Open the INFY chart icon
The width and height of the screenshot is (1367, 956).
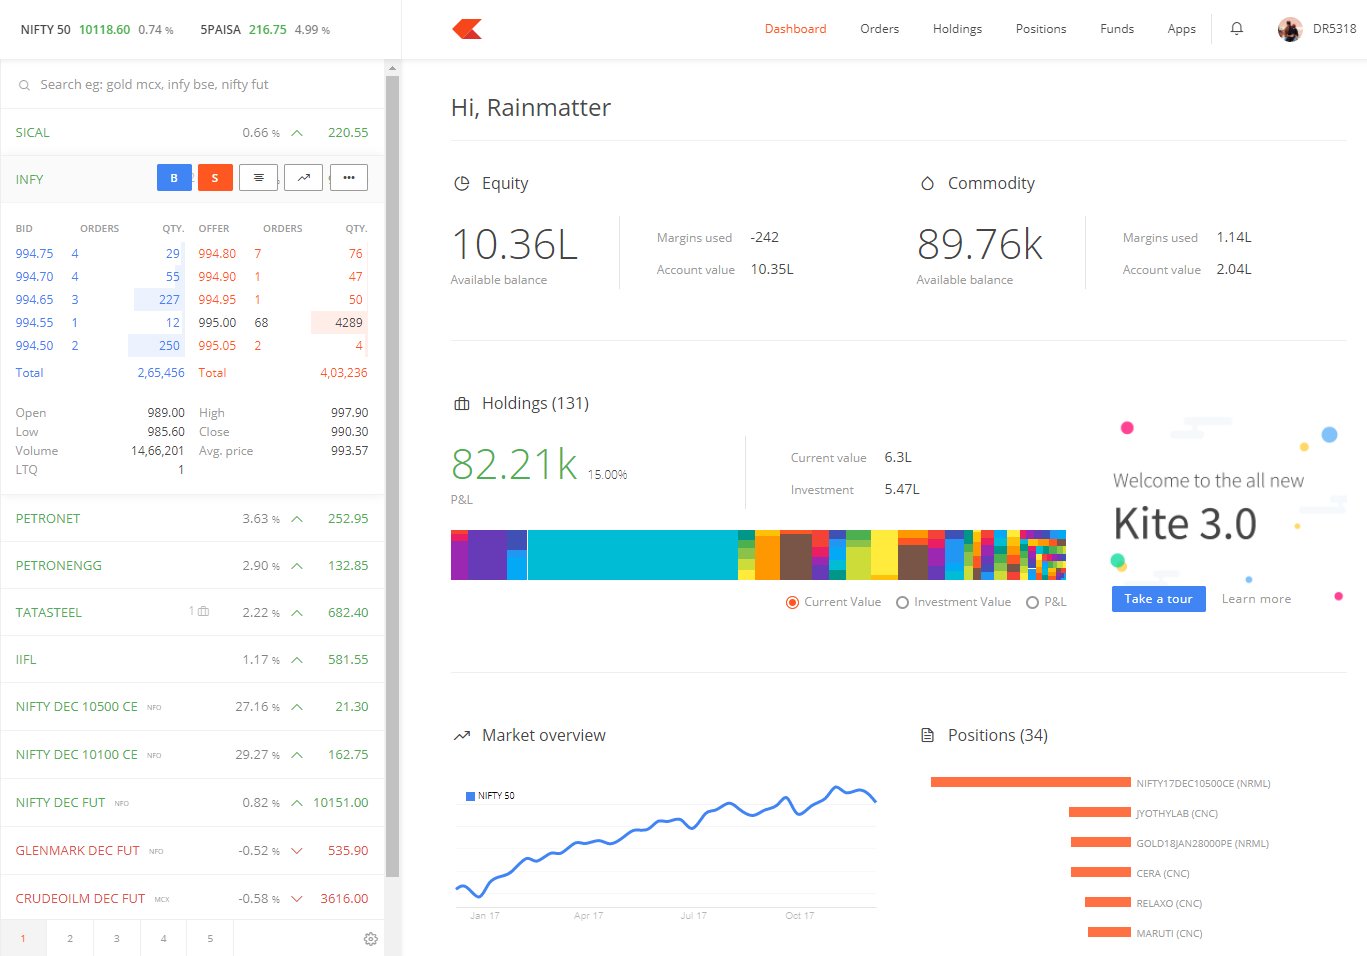click(x=303, y=178)
